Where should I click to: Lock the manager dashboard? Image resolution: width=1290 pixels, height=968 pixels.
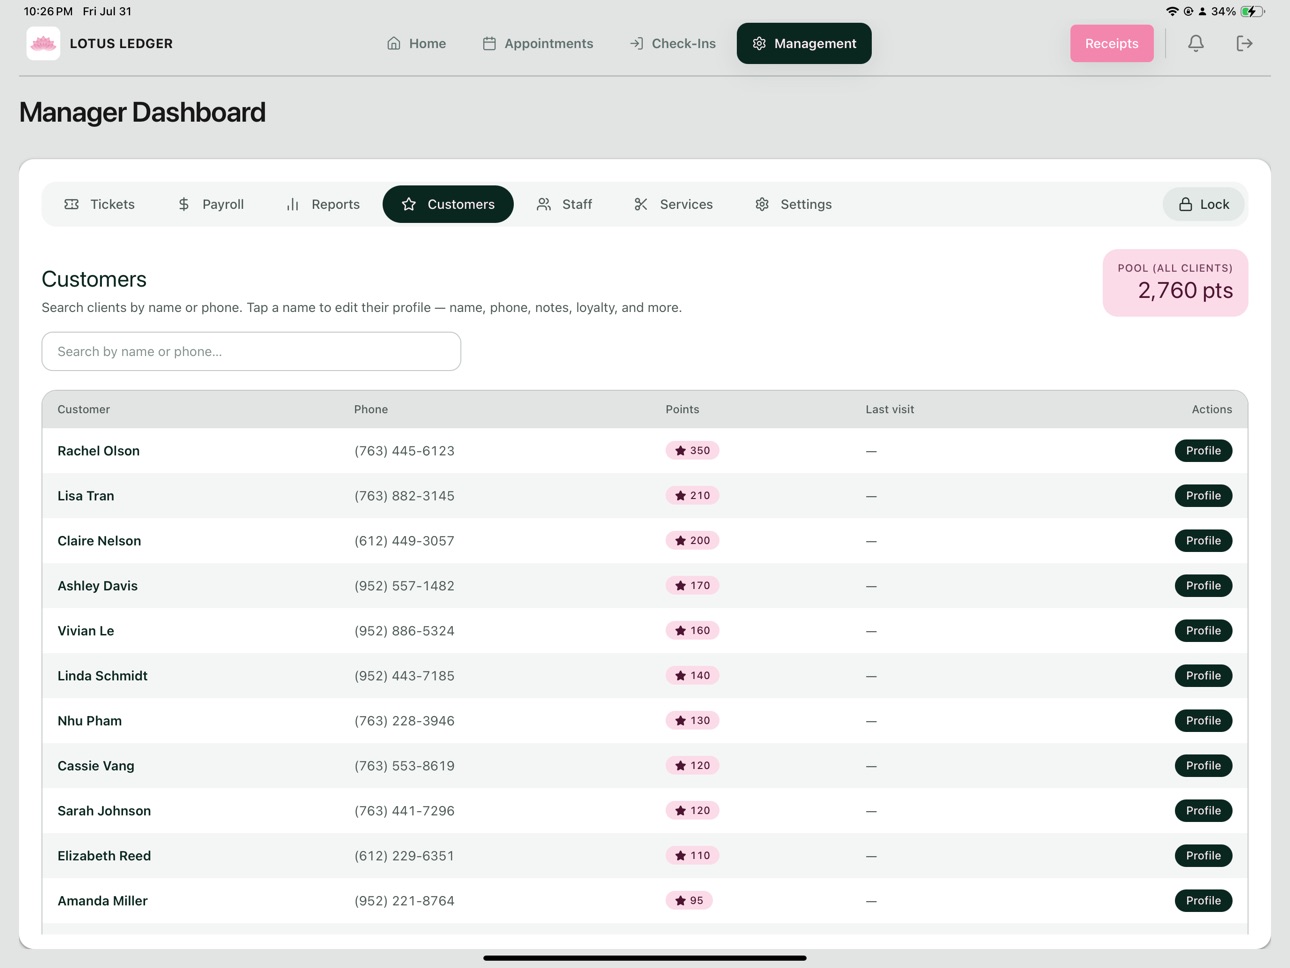point(1204,204)
